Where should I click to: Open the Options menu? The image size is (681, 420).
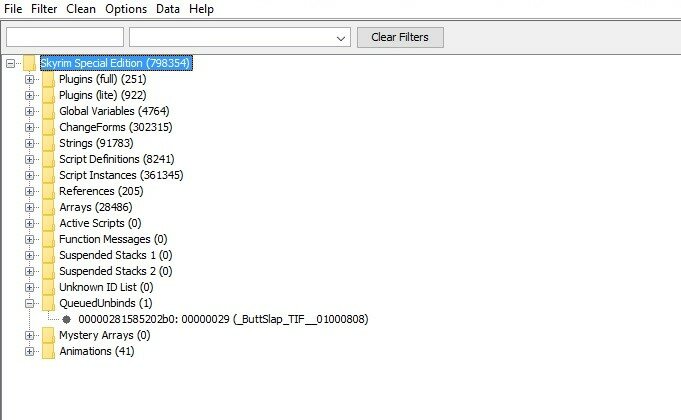(126, 9)
